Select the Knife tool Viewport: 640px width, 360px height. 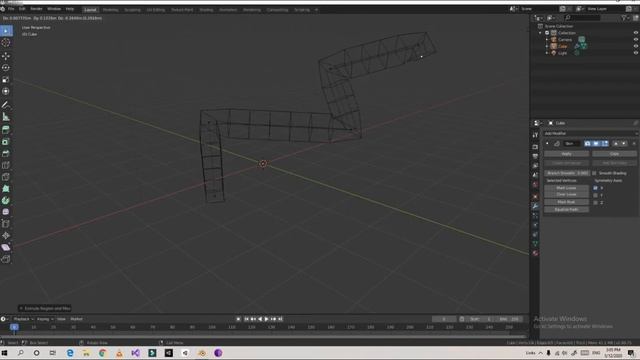pyautogui.click(x=6, y=177)
